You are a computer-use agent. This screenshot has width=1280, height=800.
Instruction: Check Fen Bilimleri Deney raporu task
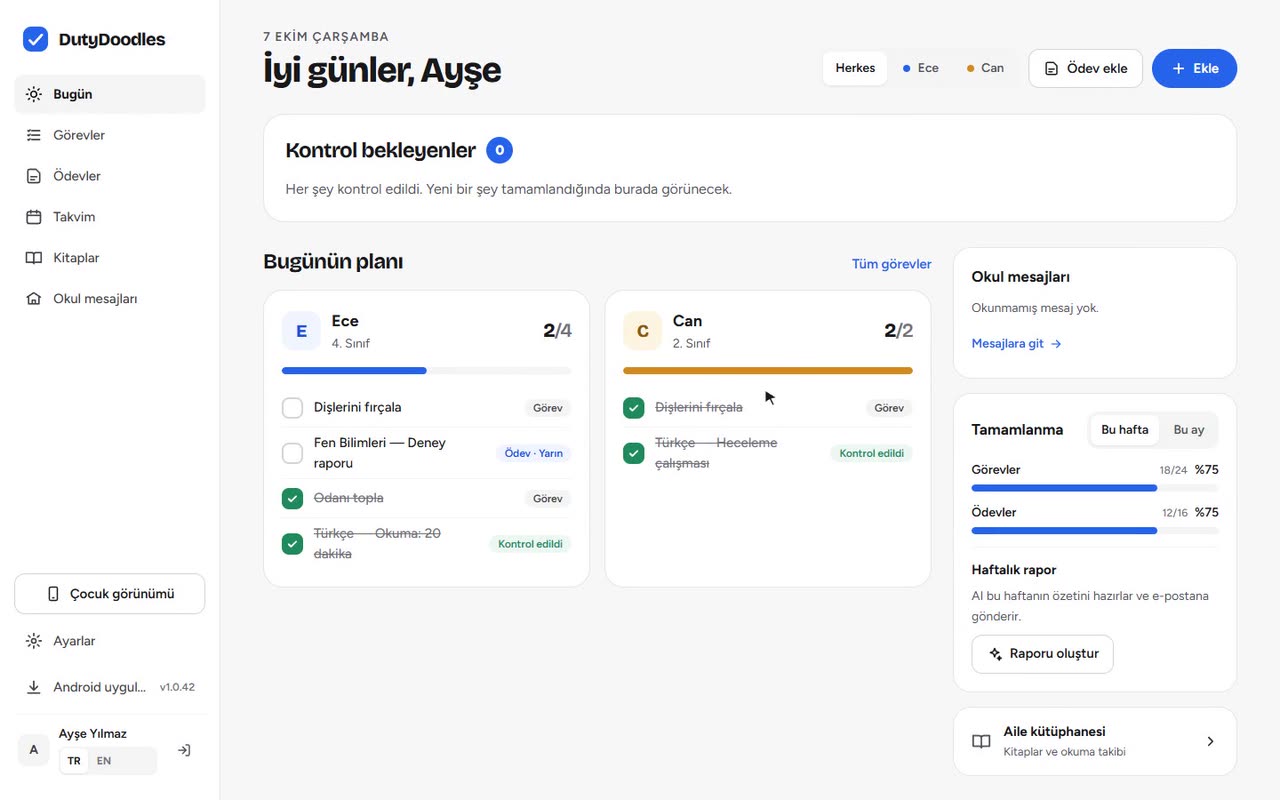(292, 453)
